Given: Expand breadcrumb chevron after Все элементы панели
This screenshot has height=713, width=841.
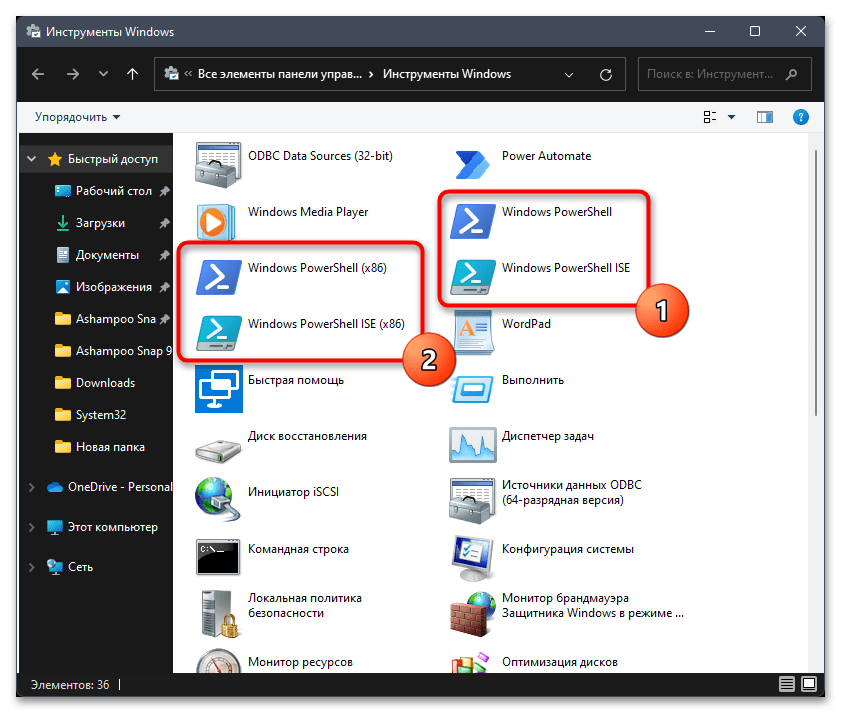Looking at the screenshot, I should (371, 74).
